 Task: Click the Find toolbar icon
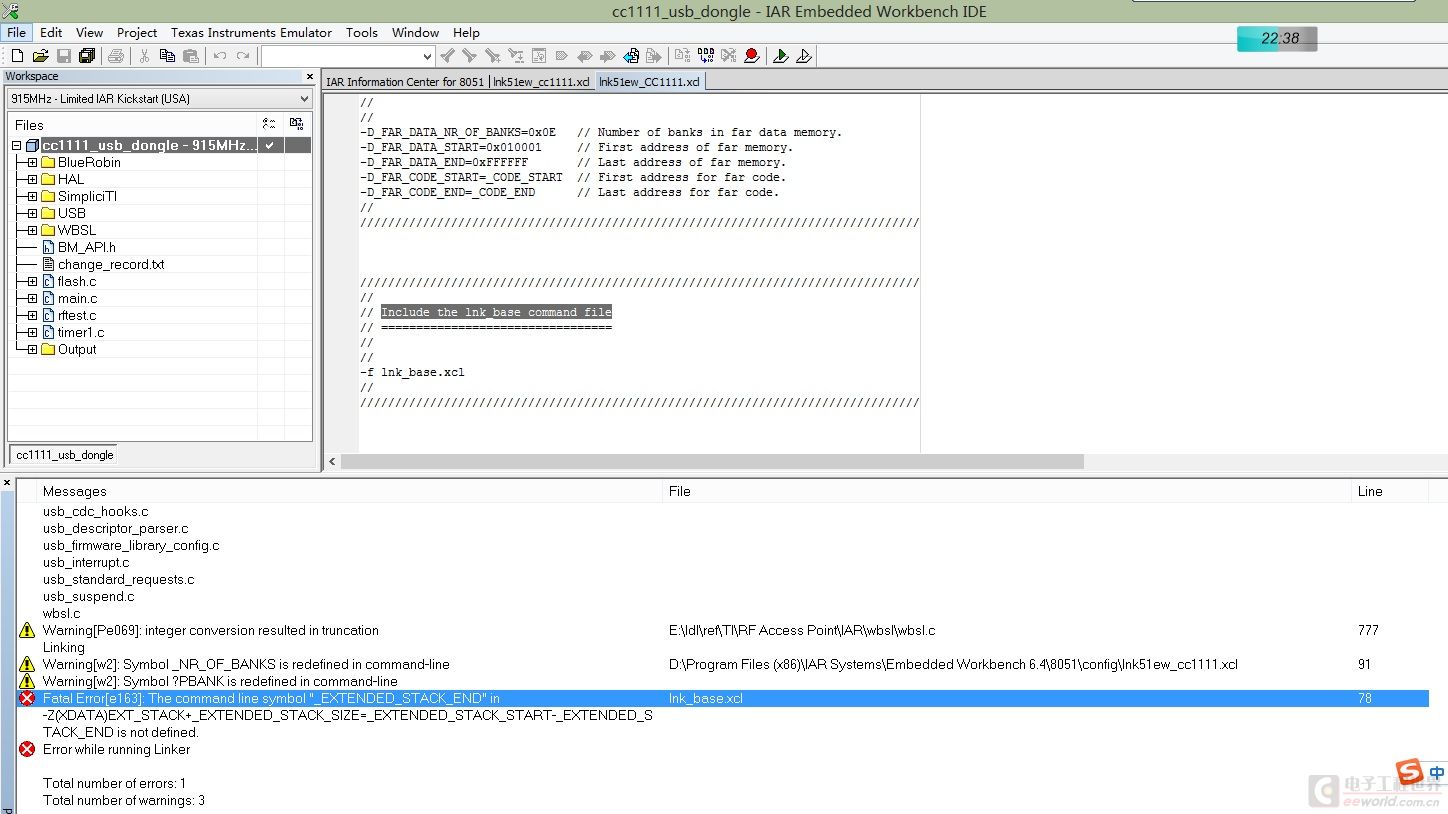coord(493,56)
